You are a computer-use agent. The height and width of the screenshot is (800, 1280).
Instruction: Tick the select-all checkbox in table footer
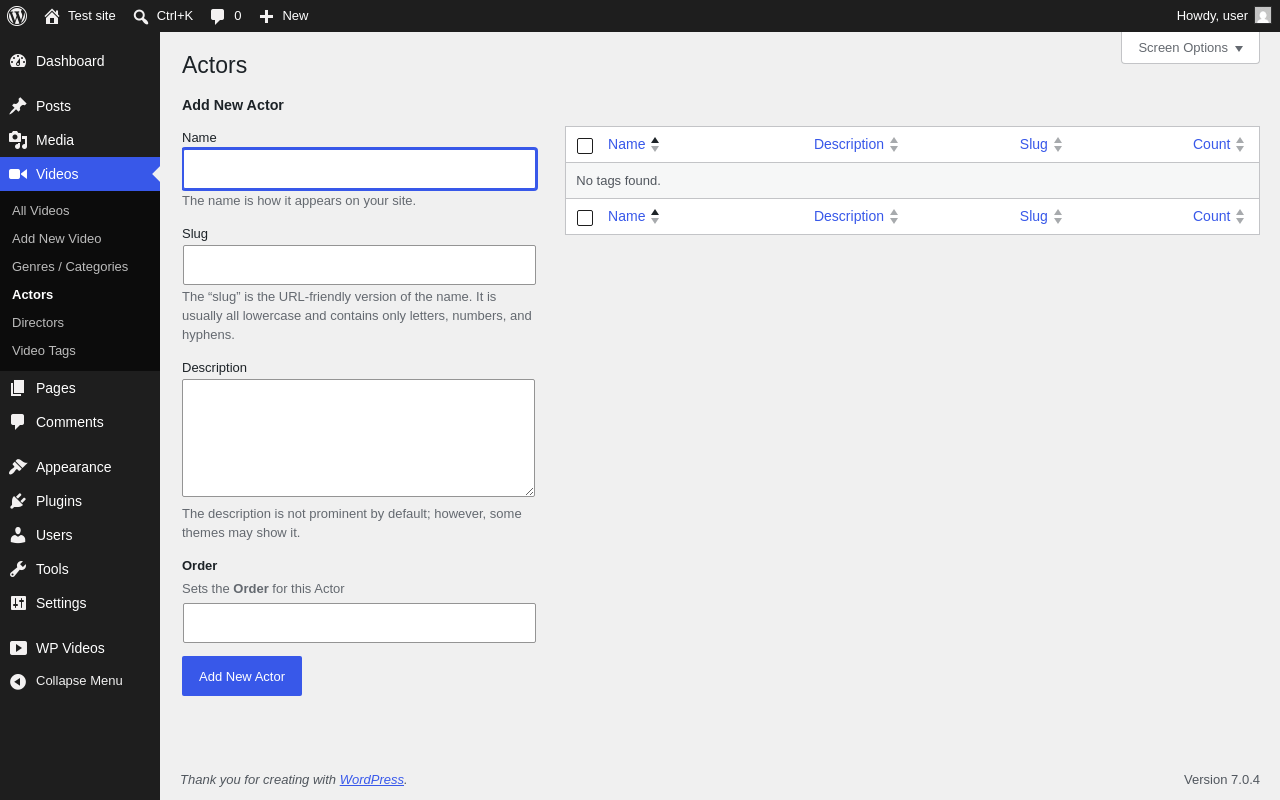click(585, 218)
